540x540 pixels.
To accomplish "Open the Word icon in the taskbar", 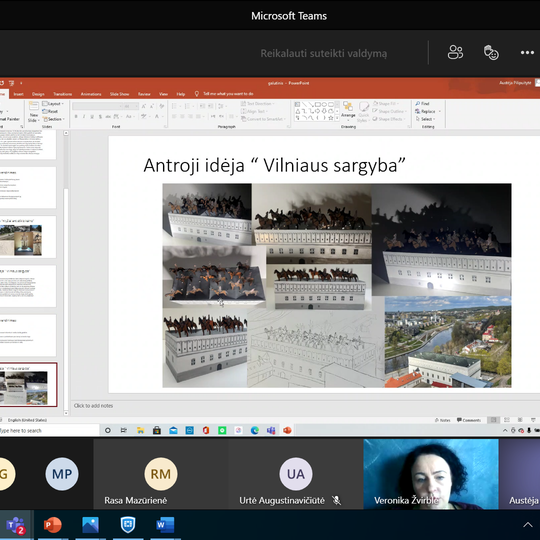I will tap(165, 525).
